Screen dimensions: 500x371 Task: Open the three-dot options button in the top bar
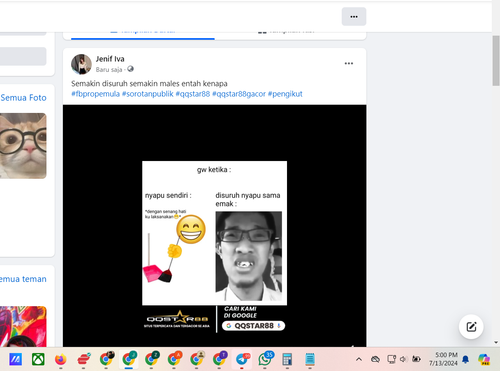click(354, 17)
